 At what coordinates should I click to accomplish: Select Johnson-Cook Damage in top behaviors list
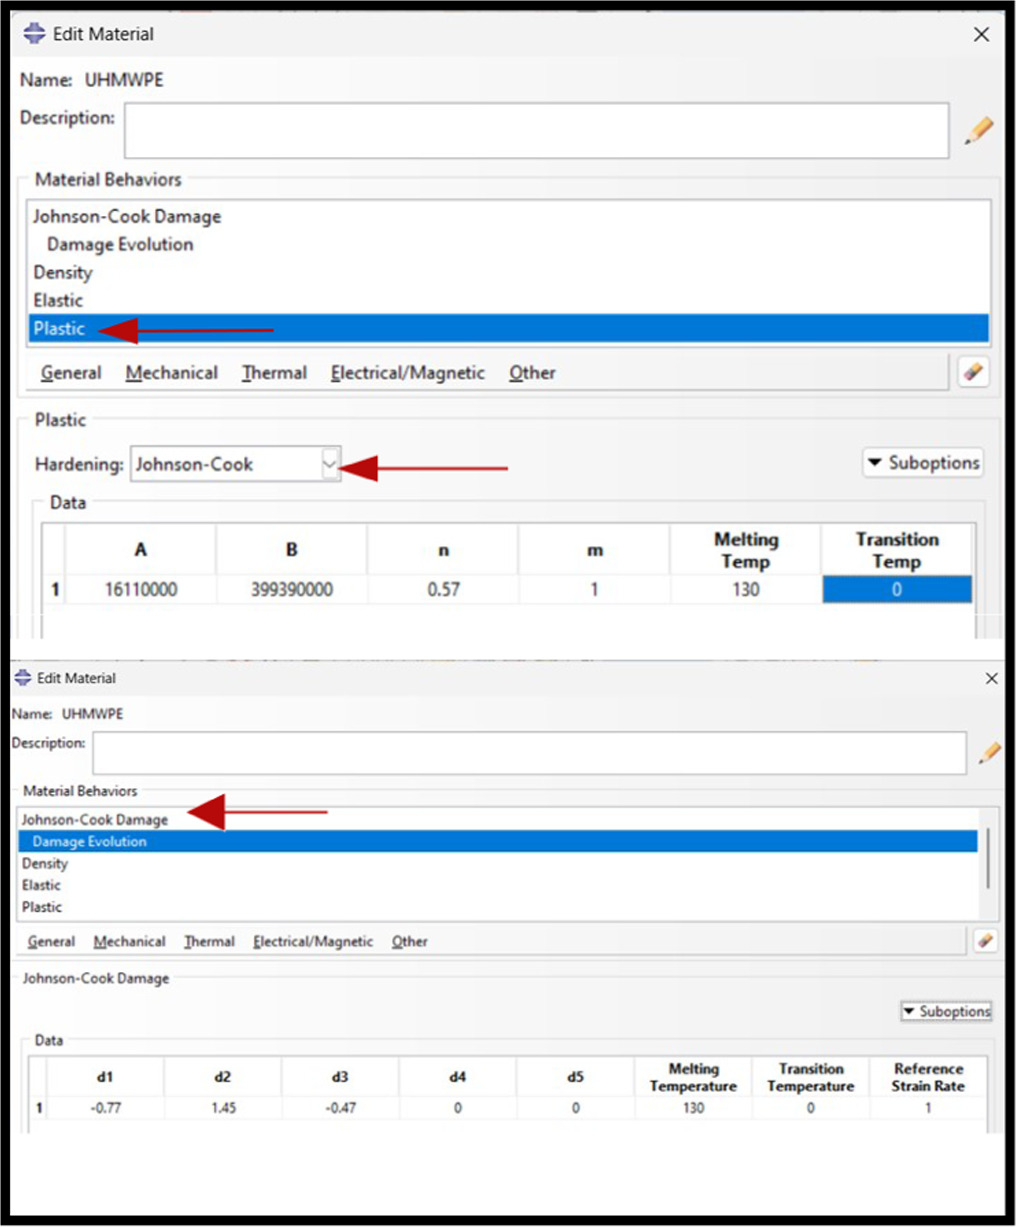coord(127,217)
